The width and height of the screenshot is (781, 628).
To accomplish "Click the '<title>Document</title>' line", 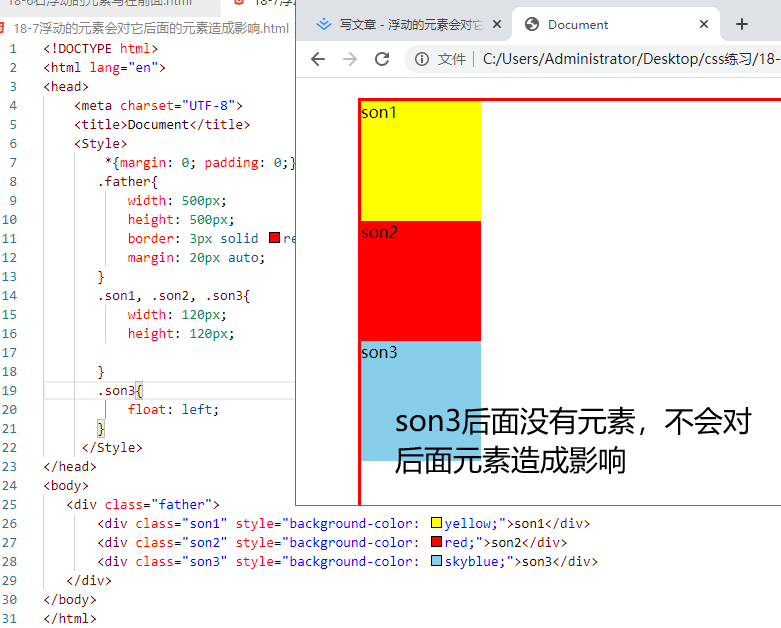I will [162, 125].
